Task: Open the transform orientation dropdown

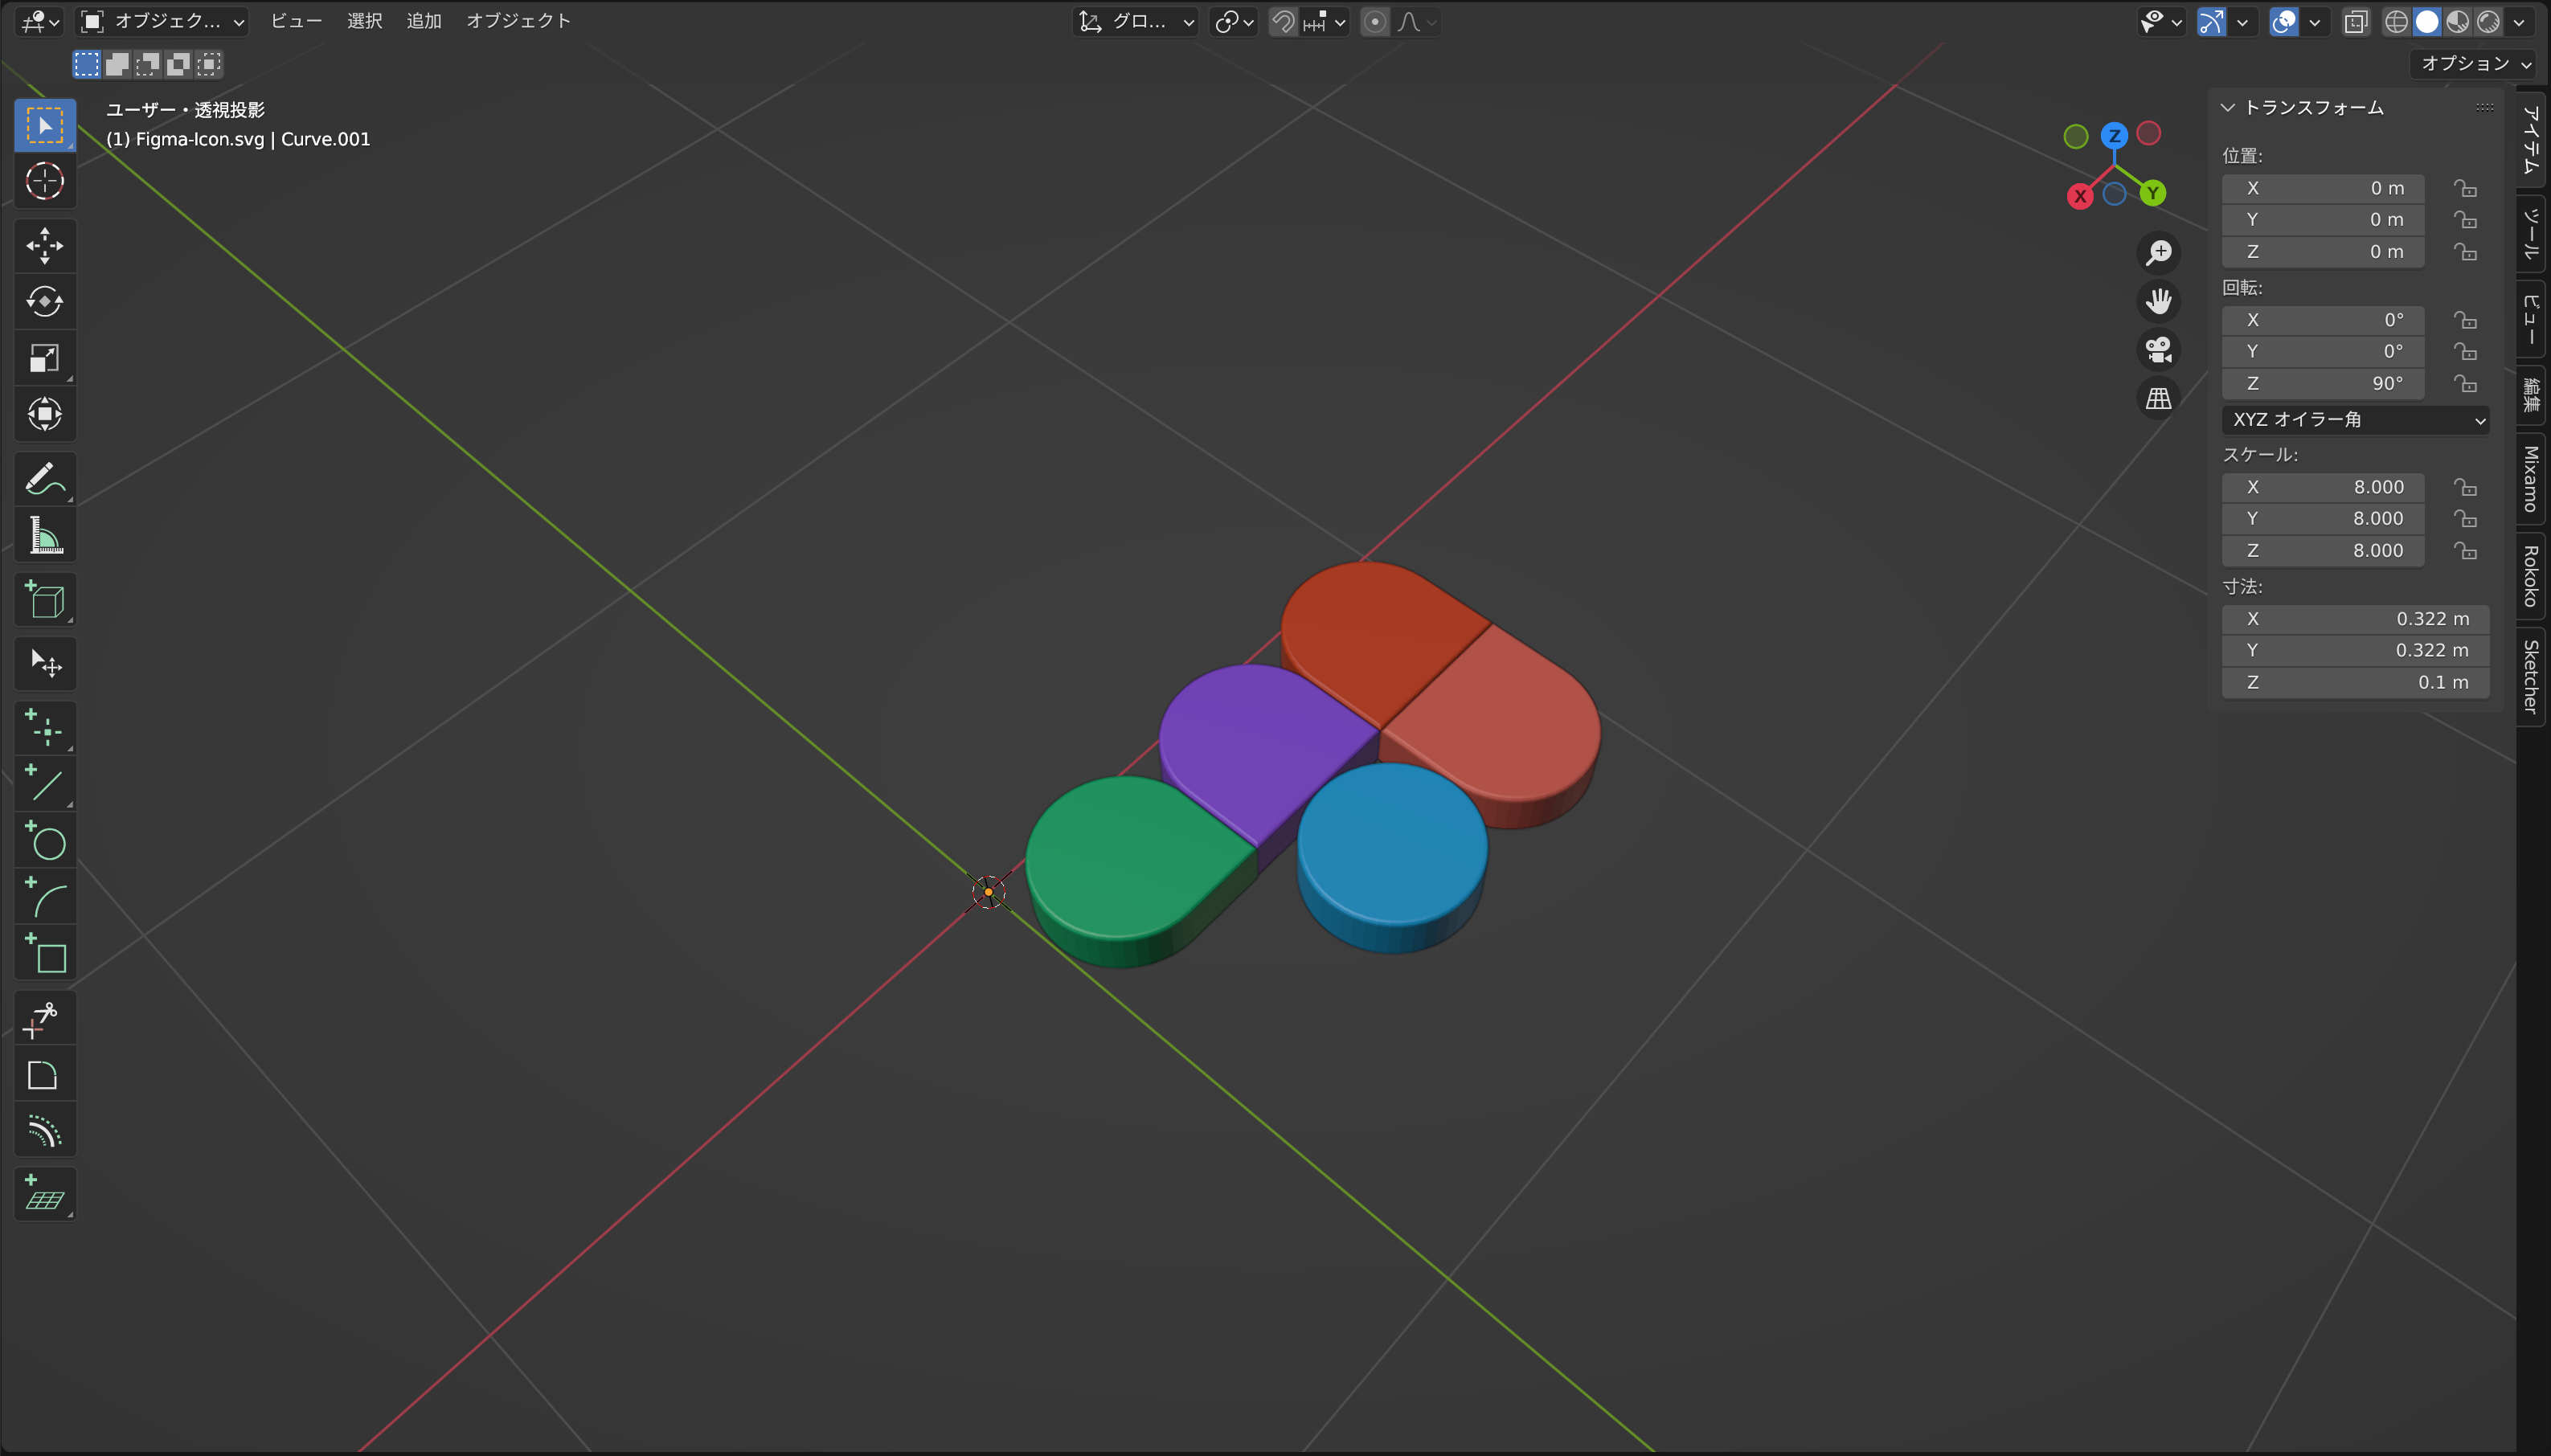Action: [1135, 21]
